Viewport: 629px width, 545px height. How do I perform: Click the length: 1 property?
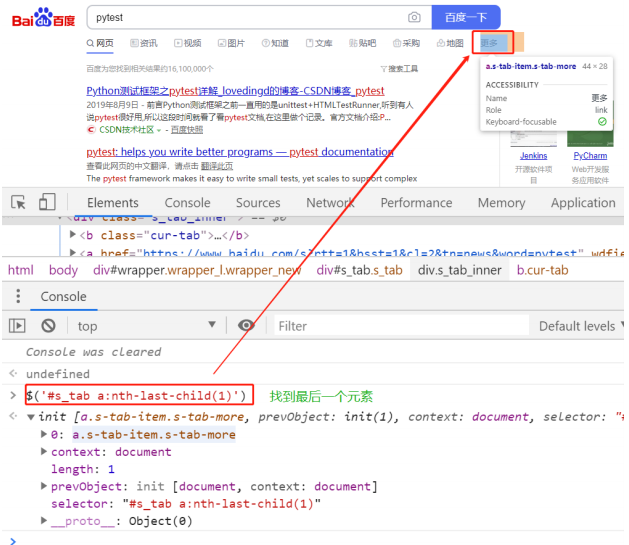83,469
